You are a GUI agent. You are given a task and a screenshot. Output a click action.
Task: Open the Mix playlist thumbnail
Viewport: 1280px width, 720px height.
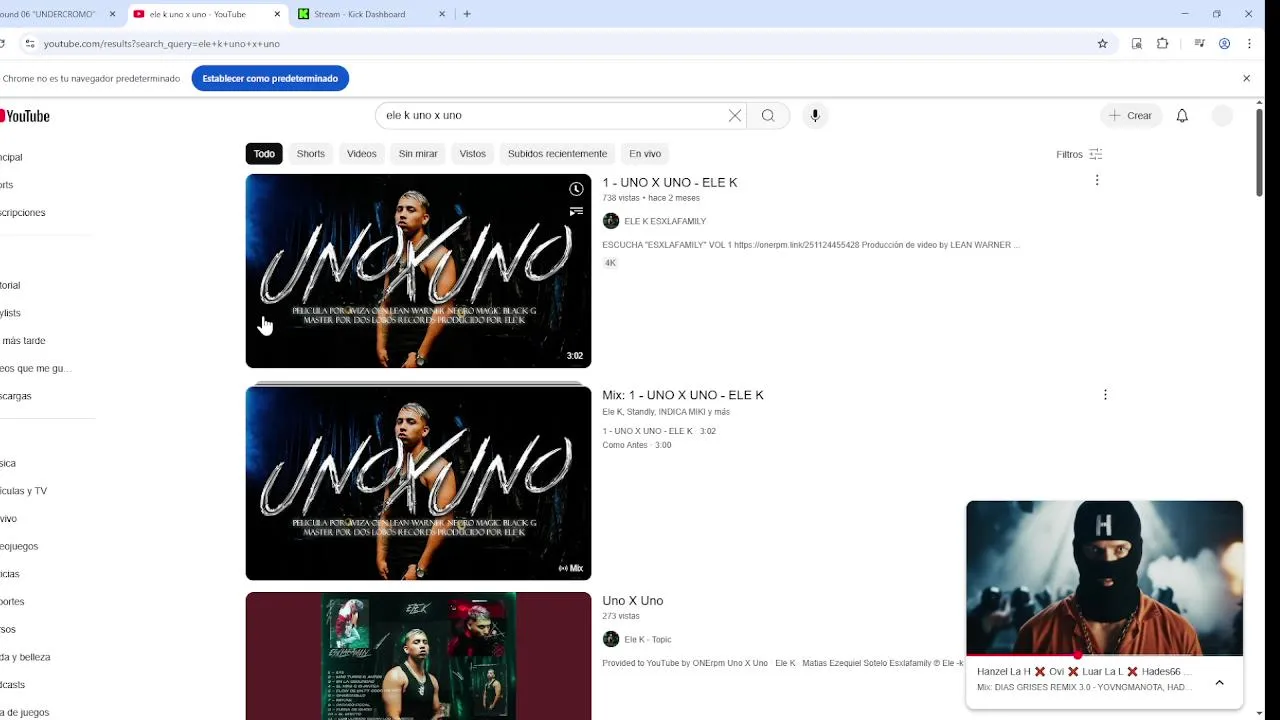[x=418, y=483]
